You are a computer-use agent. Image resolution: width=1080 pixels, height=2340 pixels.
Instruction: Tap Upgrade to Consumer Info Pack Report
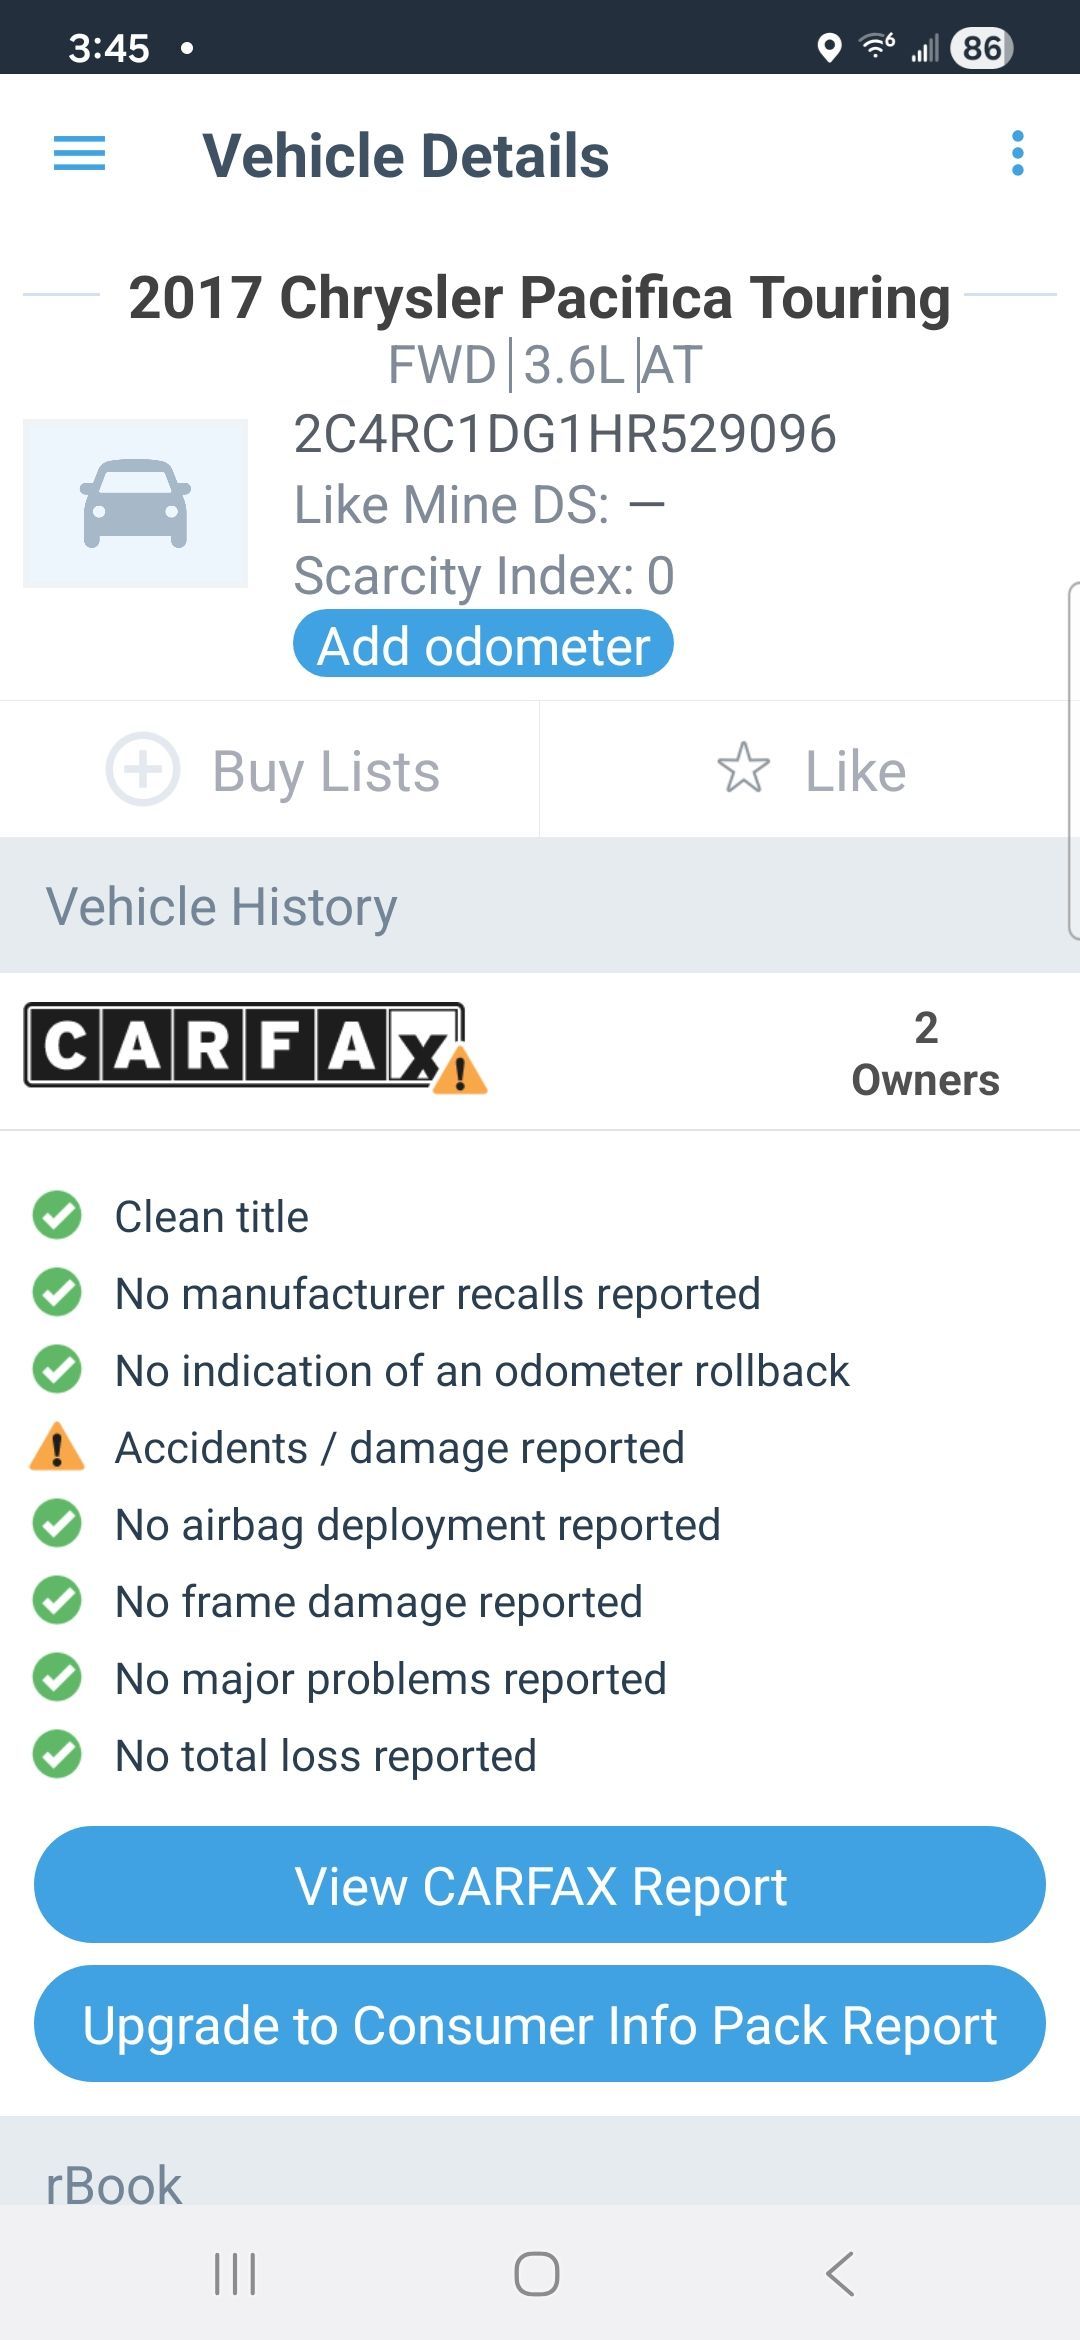(540, 2025)
